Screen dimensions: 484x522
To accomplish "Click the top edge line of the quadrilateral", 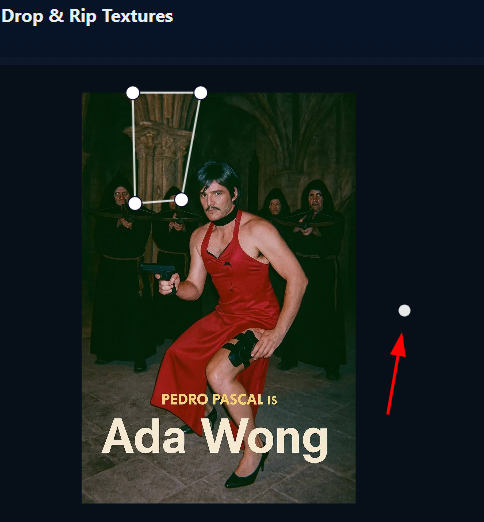I will click(167, 93).
